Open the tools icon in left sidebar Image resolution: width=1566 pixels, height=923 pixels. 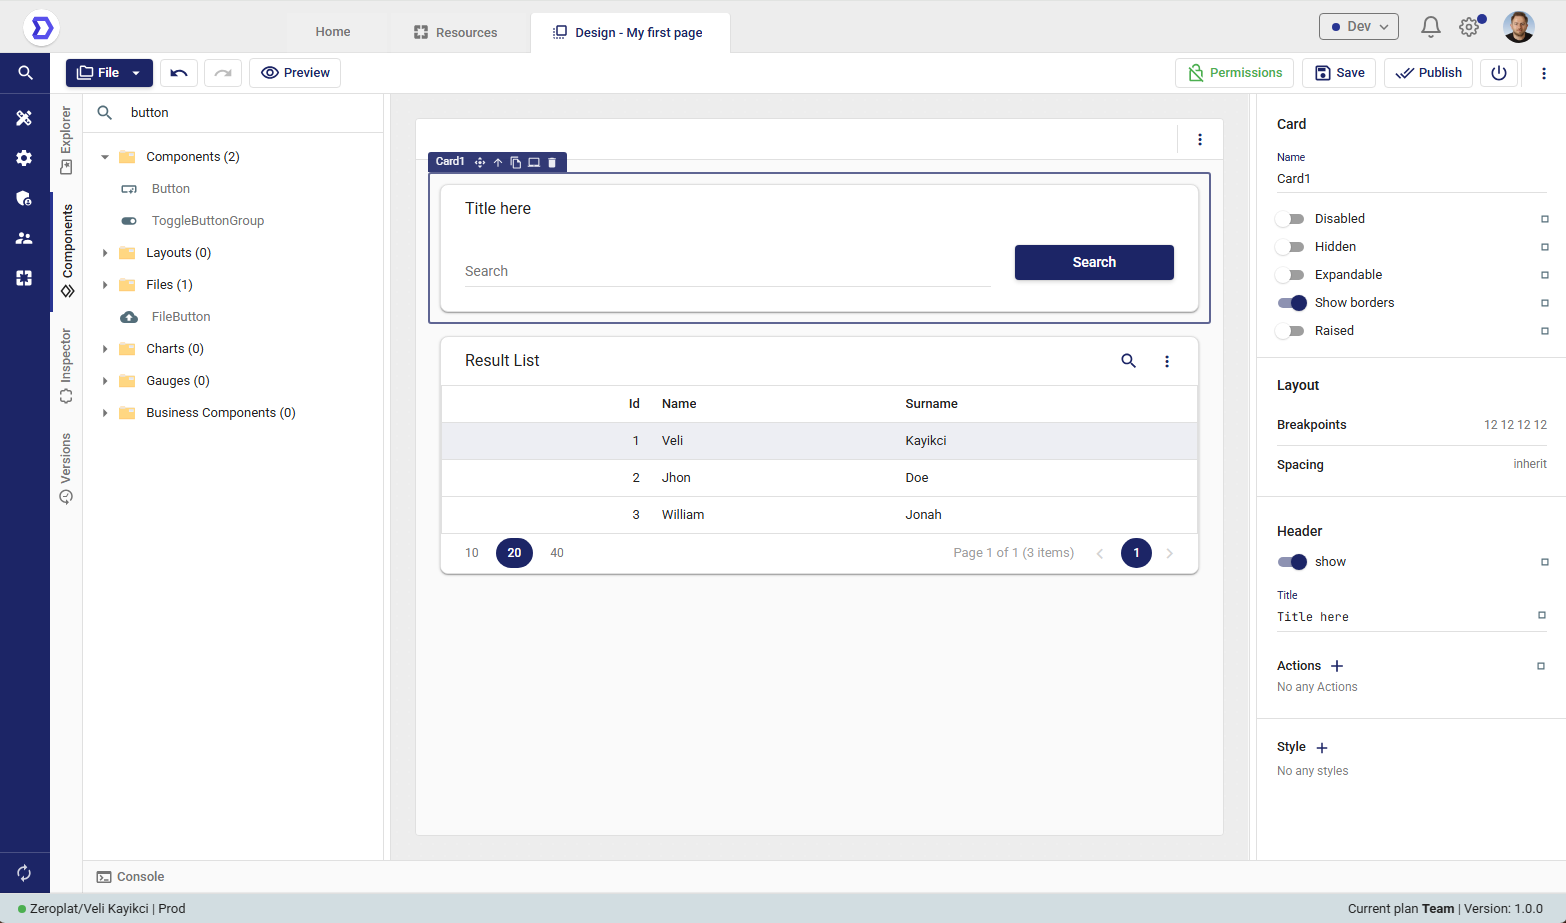click(24, 118)
